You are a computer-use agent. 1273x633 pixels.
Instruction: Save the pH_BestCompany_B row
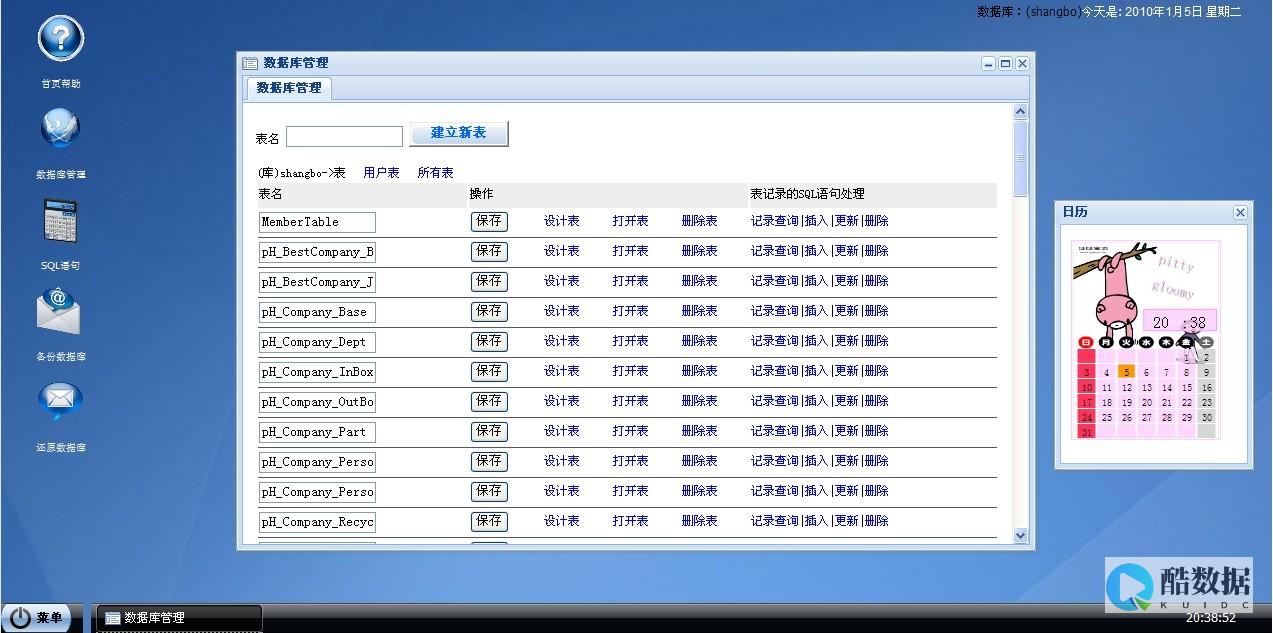click(489, 251)
